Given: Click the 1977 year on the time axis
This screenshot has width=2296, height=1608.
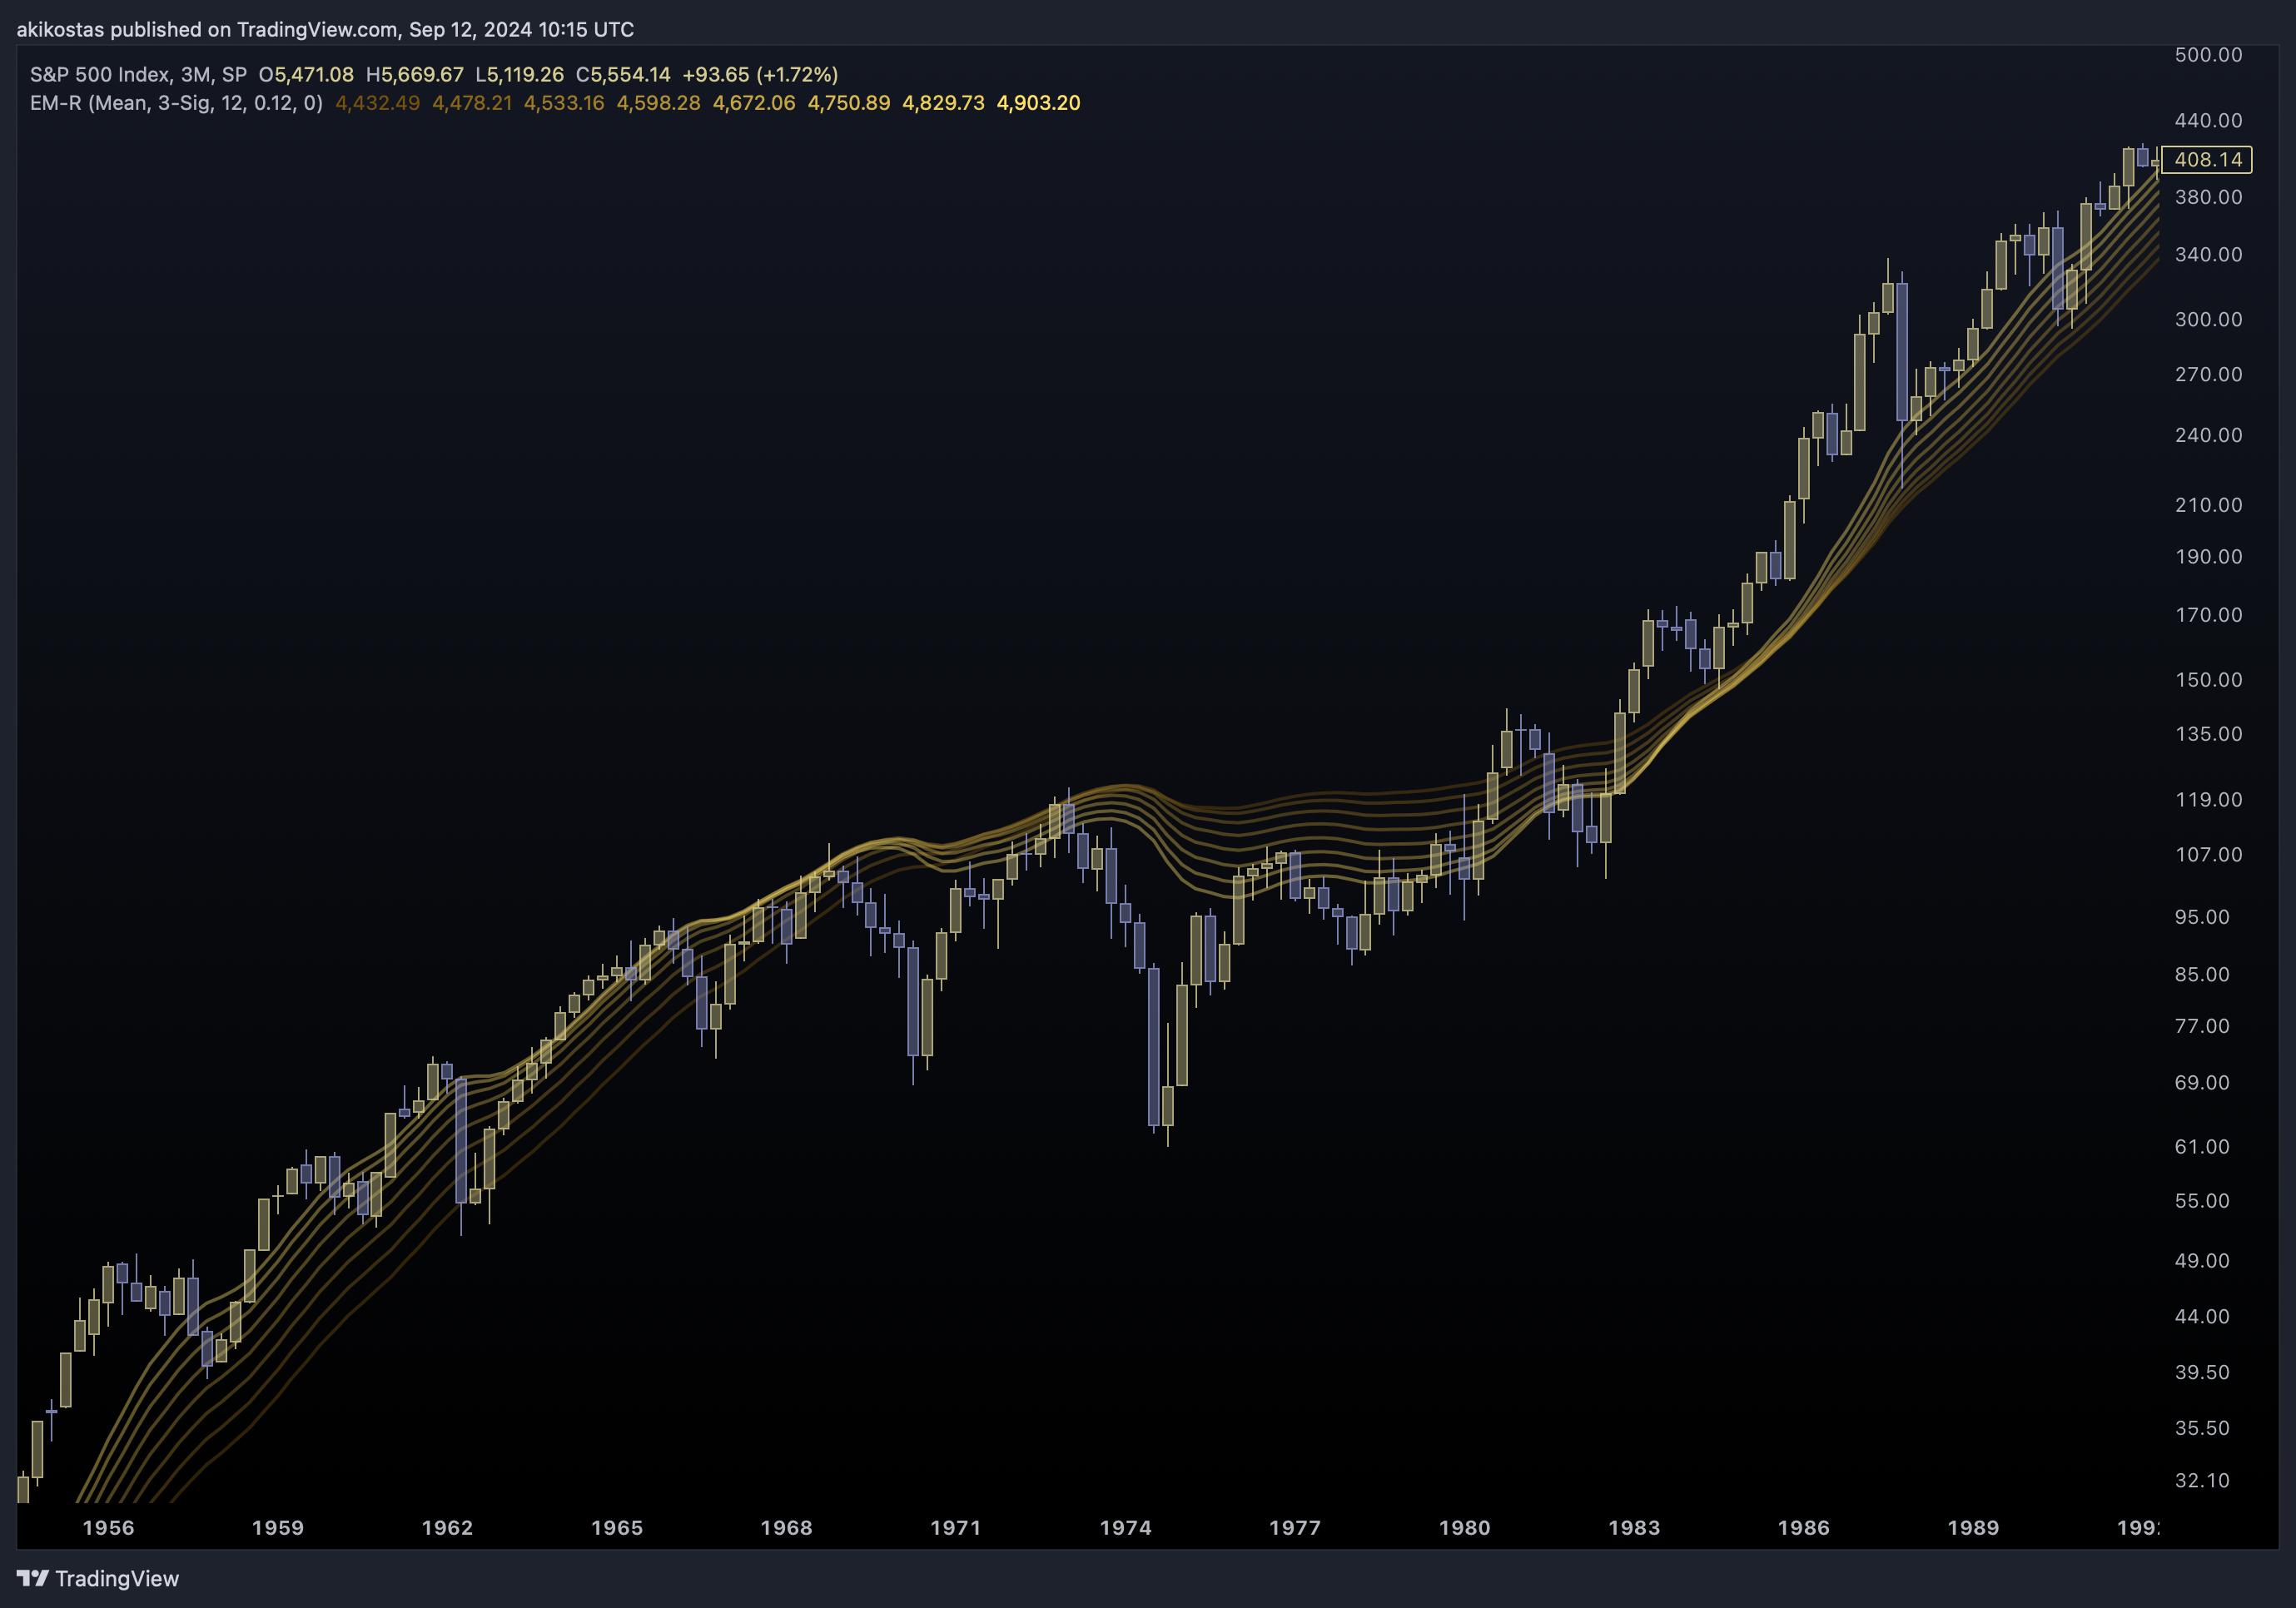Looking at the screenshot, I should tap(1295, 1528).
